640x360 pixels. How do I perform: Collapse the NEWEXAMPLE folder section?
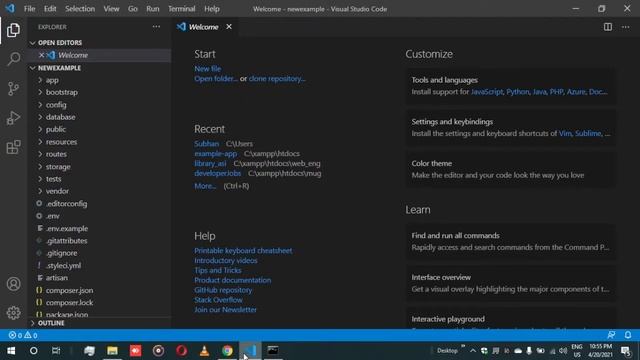pos(33,68)
